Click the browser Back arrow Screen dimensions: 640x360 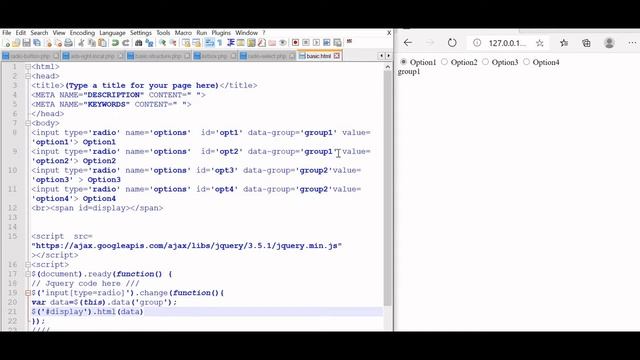(x=408, y=42)
